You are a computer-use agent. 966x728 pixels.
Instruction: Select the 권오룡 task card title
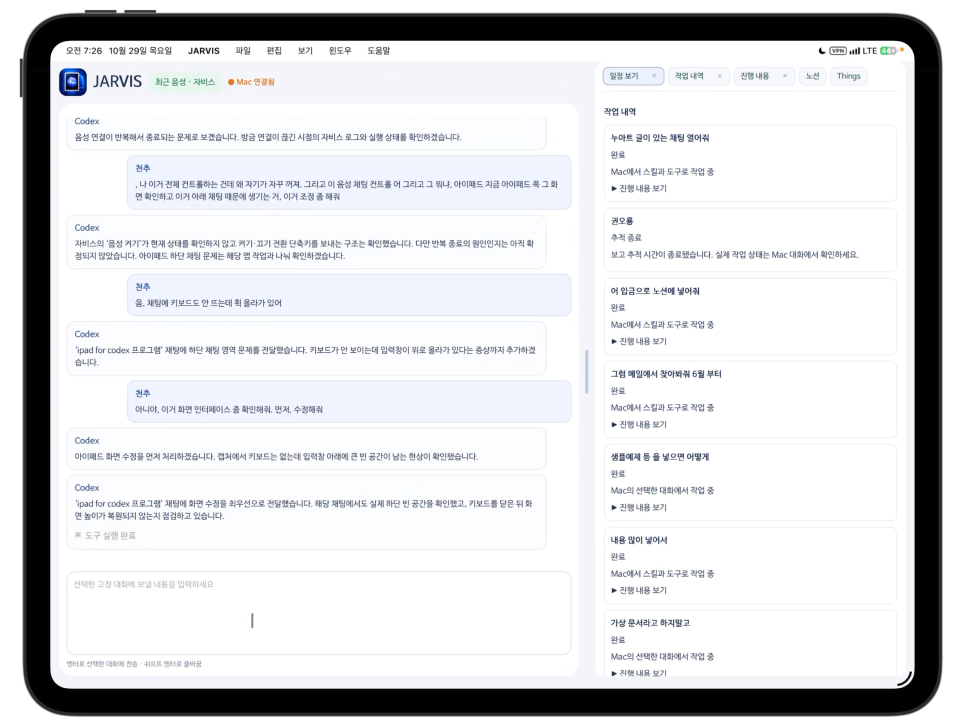click(622, 221)
